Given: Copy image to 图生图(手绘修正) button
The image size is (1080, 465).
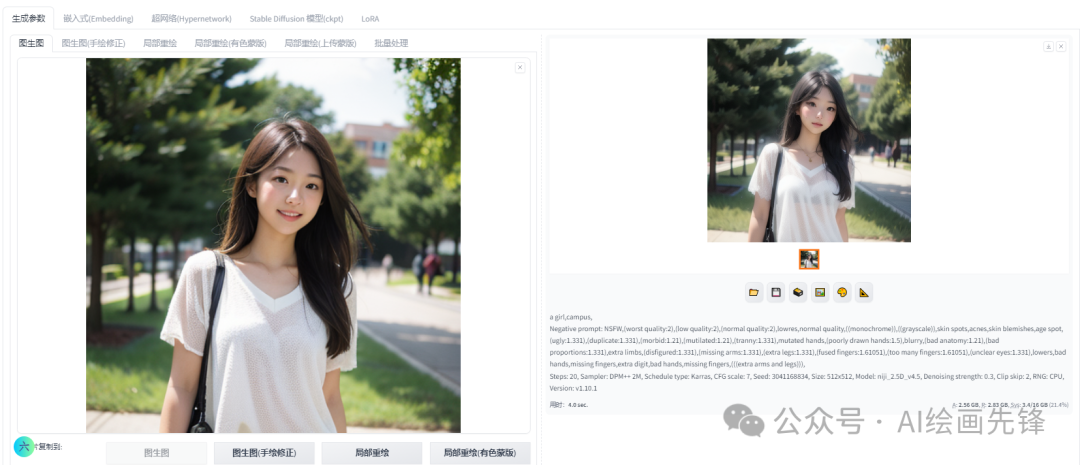Looking at the screenshot, I should 264,453.
